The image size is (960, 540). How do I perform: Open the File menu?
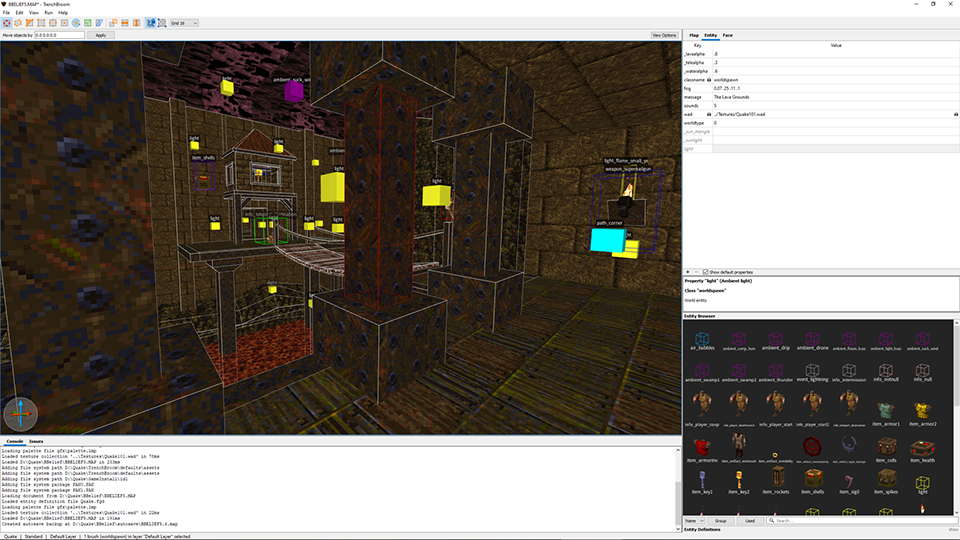click(x=6, y=12)
